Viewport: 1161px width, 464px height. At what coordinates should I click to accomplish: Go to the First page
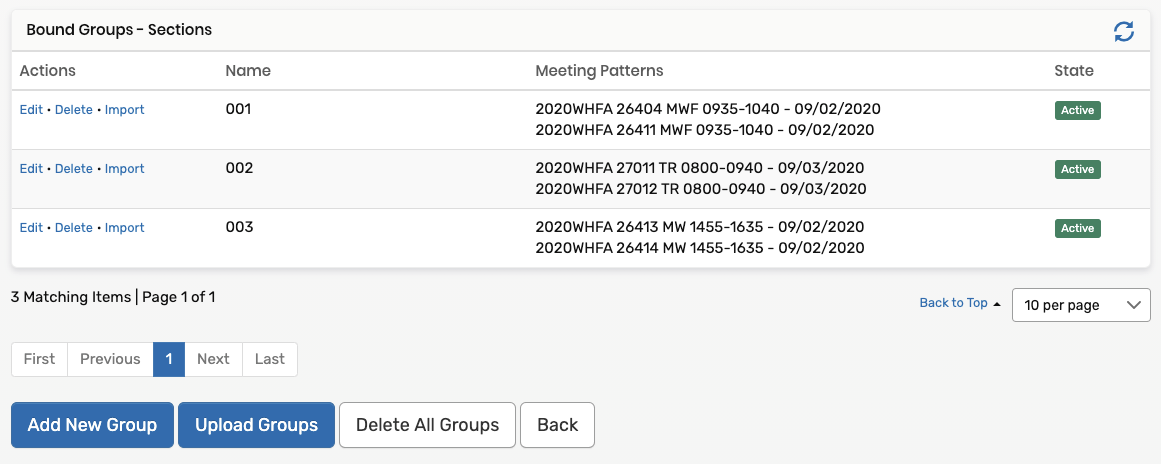point(39,359)
